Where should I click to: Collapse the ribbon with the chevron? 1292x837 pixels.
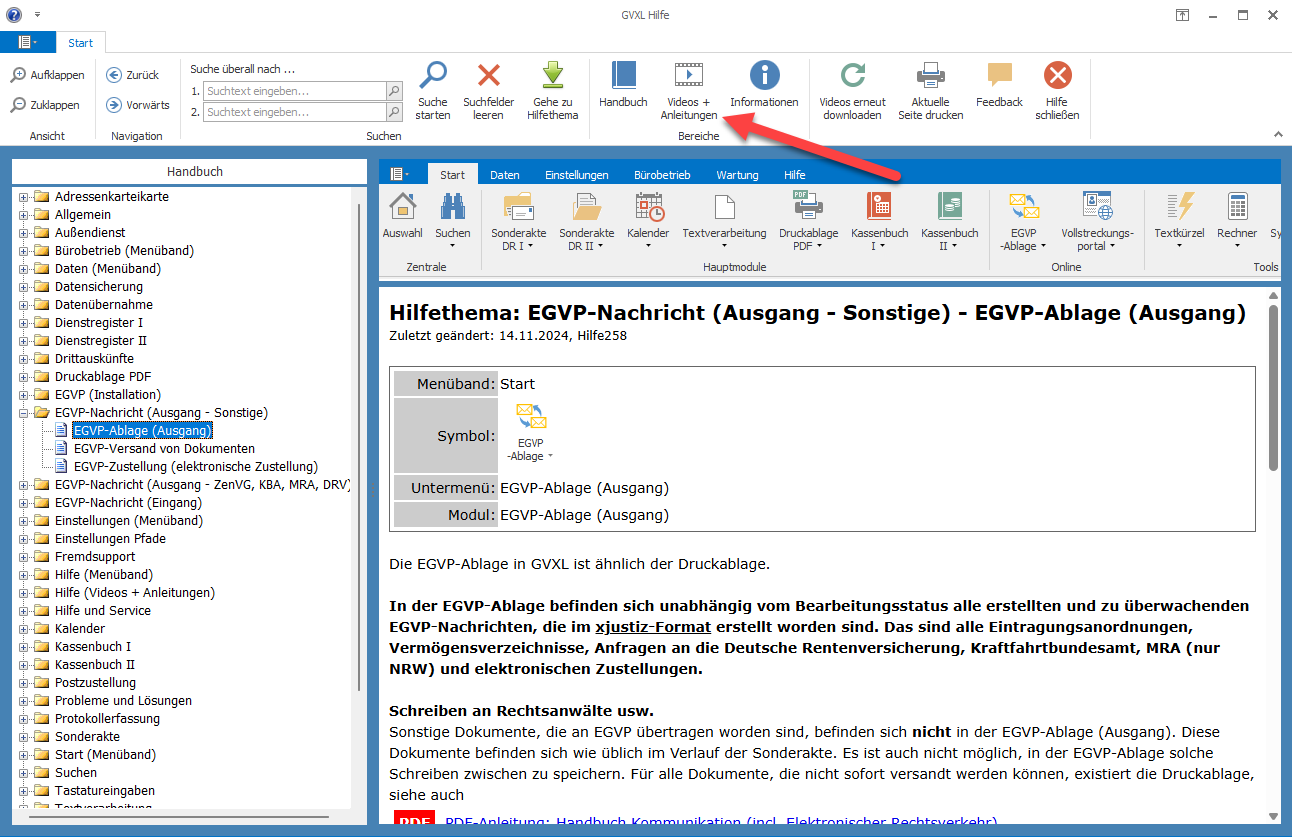click(x=1277, y=134)
